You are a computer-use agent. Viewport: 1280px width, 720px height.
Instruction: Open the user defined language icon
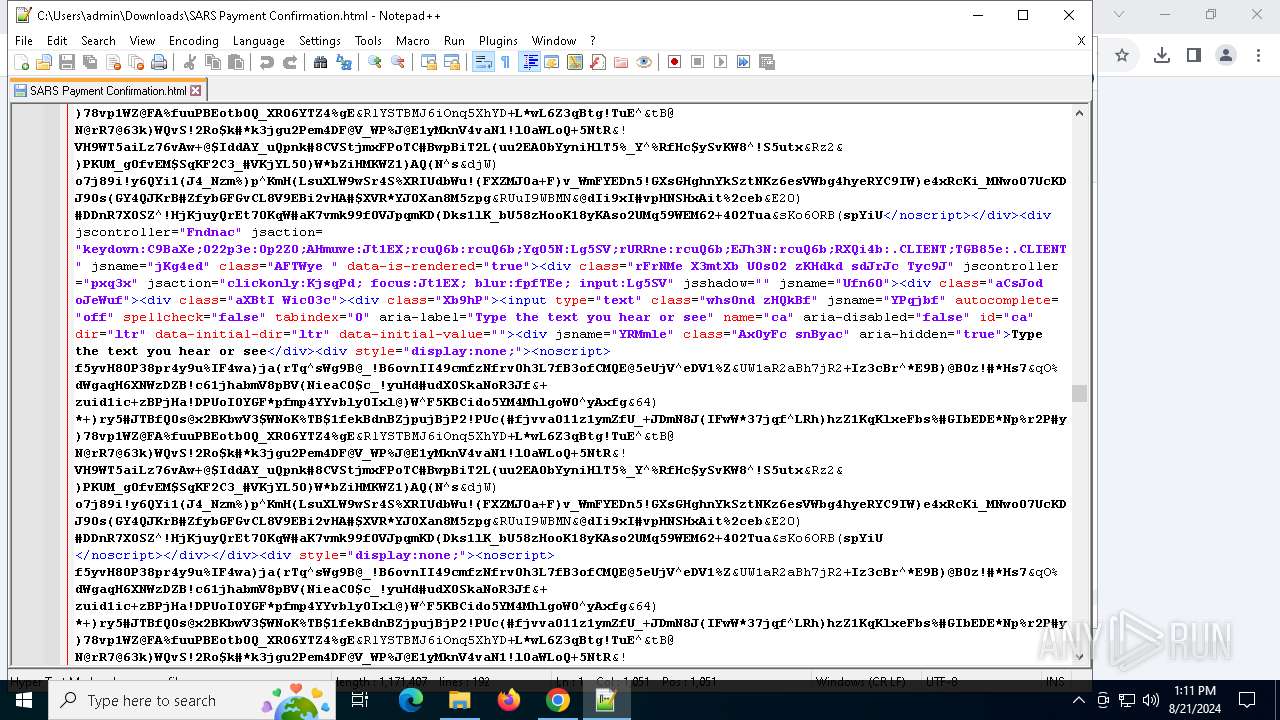pyautogui.click(x=552, y=62)
